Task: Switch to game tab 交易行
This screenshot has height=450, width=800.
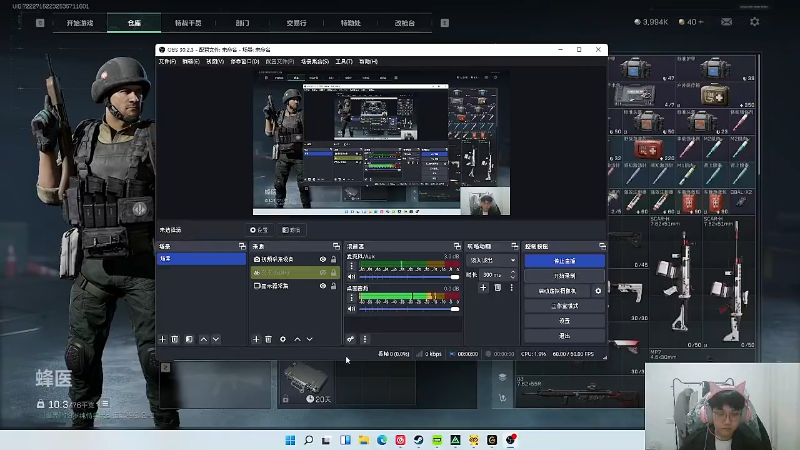Action: 296,23
